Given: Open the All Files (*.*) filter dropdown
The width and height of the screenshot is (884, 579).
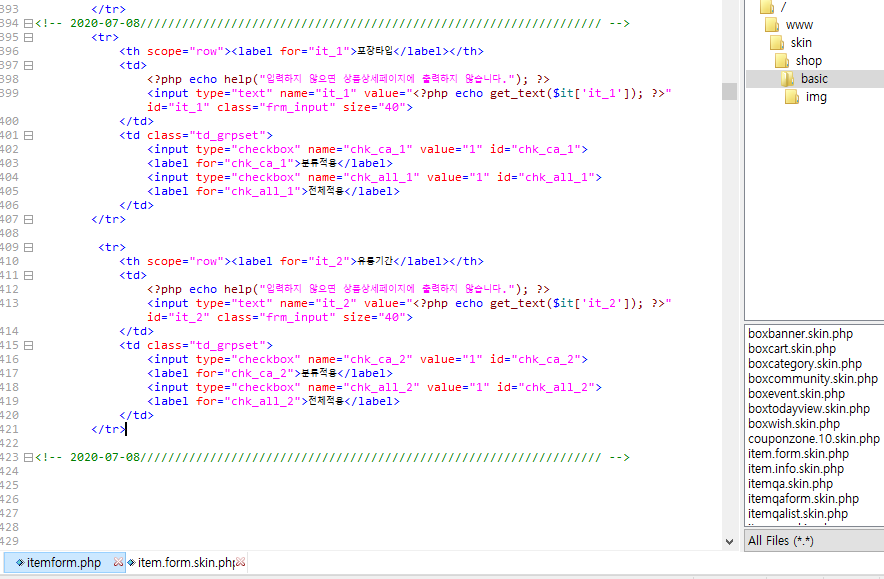Looking at the screenshot, I should (x=814, y=540).
